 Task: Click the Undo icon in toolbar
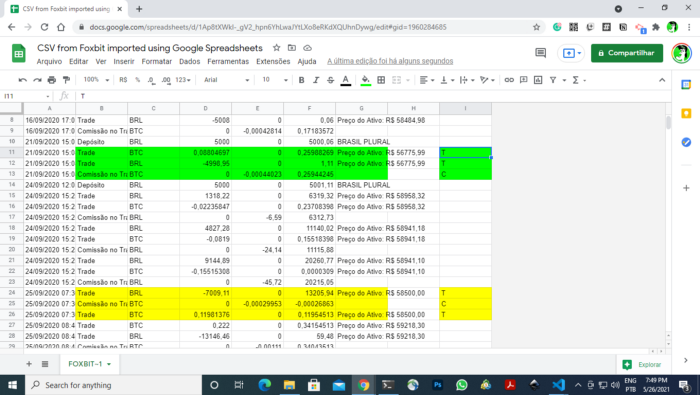pos(22,80)
